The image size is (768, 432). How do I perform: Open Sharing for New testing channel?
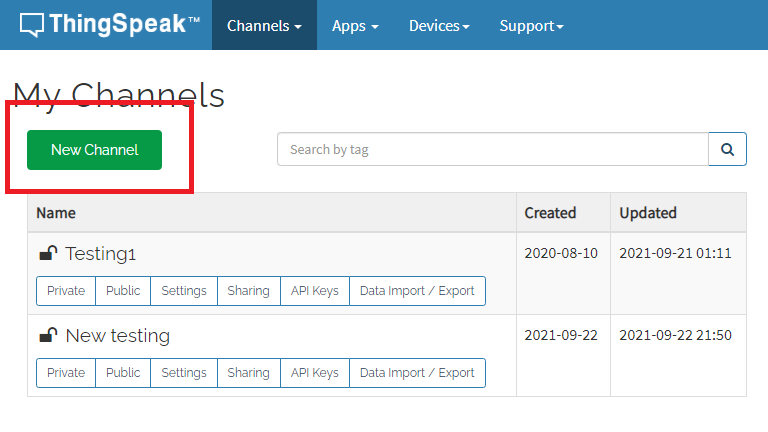(x=248, y=373)
